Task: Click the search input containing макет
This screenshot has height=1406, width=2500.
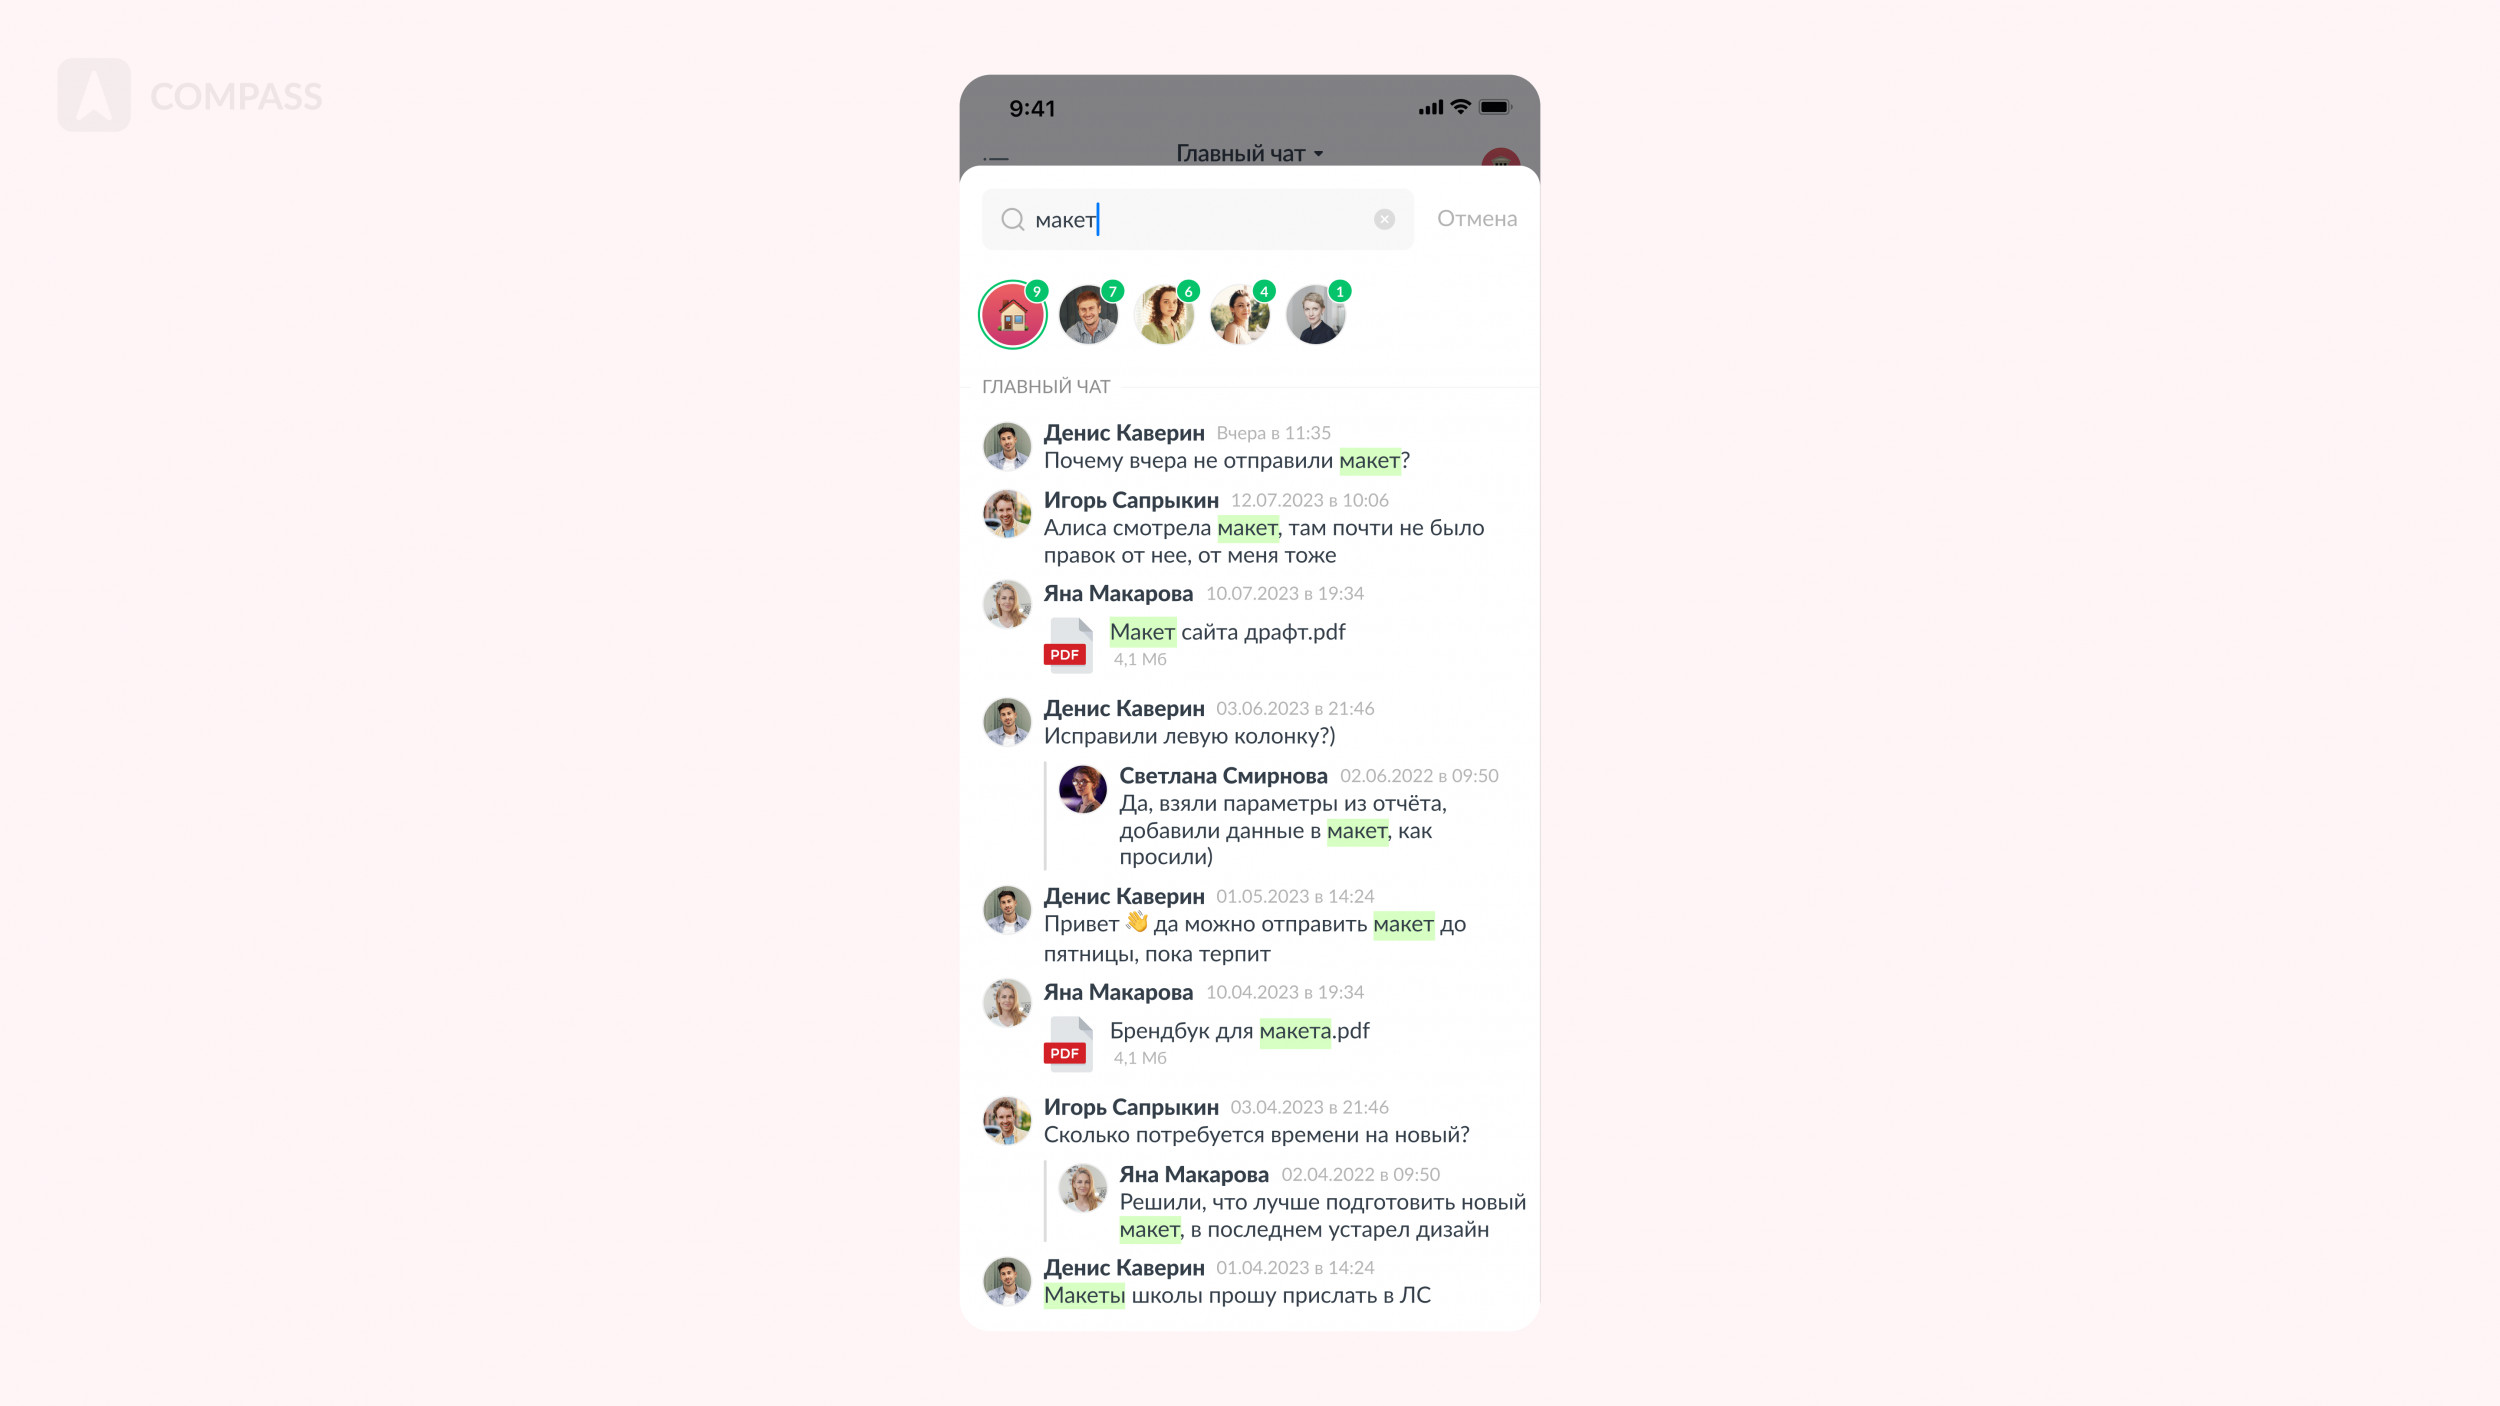Action: pos(1197,219)
